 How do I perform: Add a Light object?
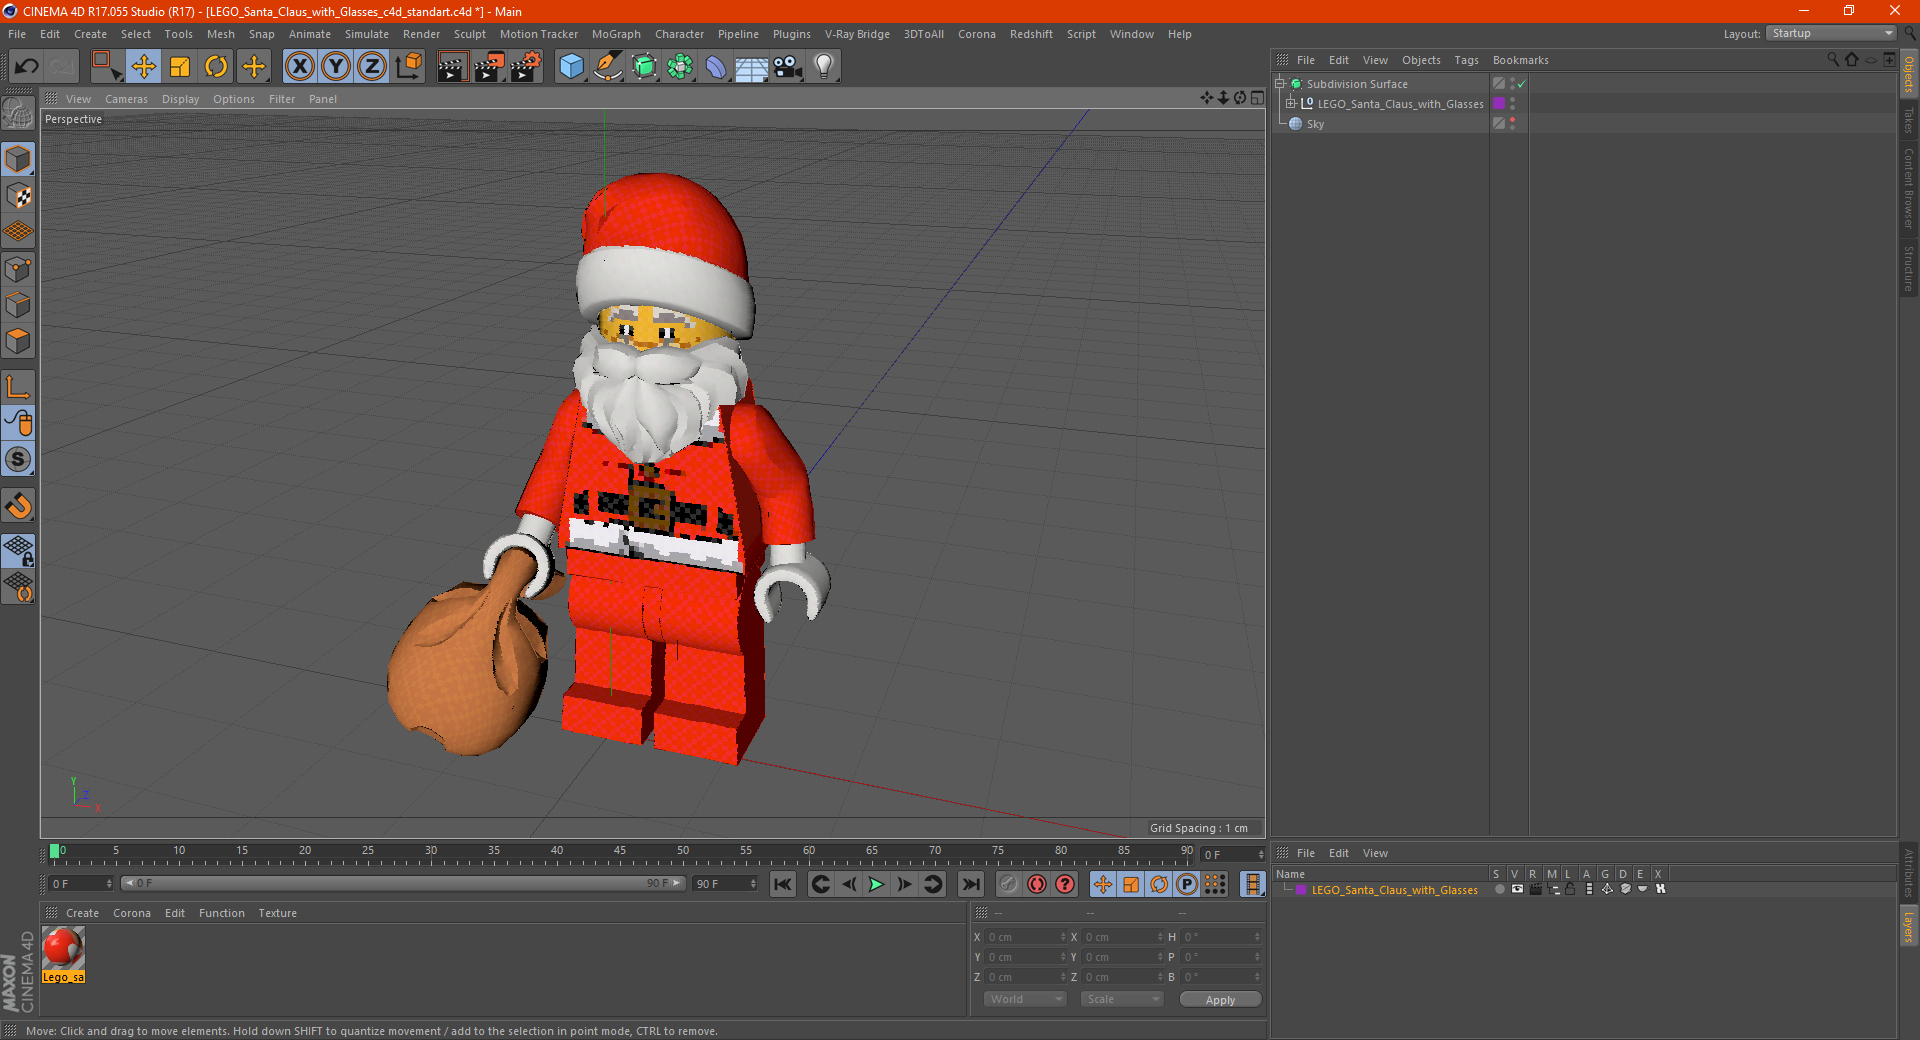point(824,67)
